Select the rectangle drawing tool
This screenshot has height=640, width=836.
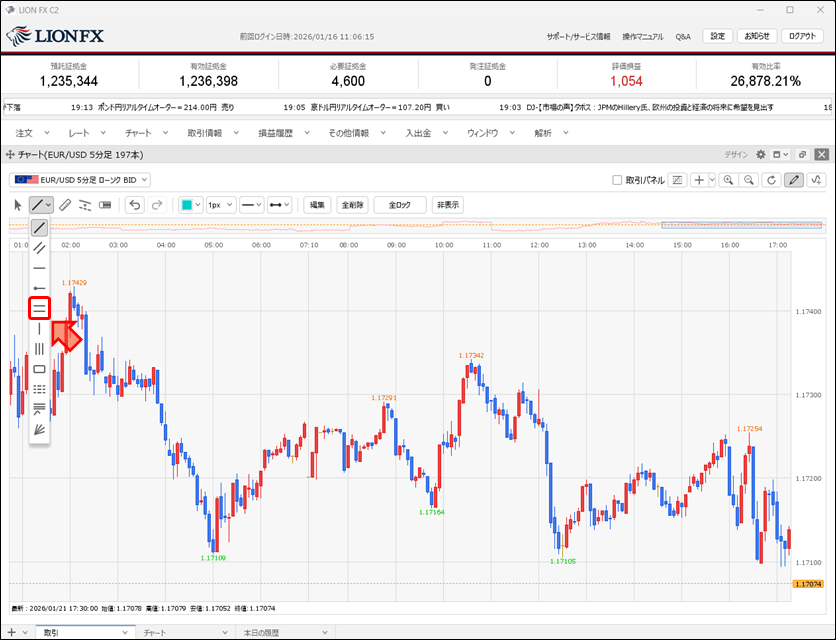[39, 369]
